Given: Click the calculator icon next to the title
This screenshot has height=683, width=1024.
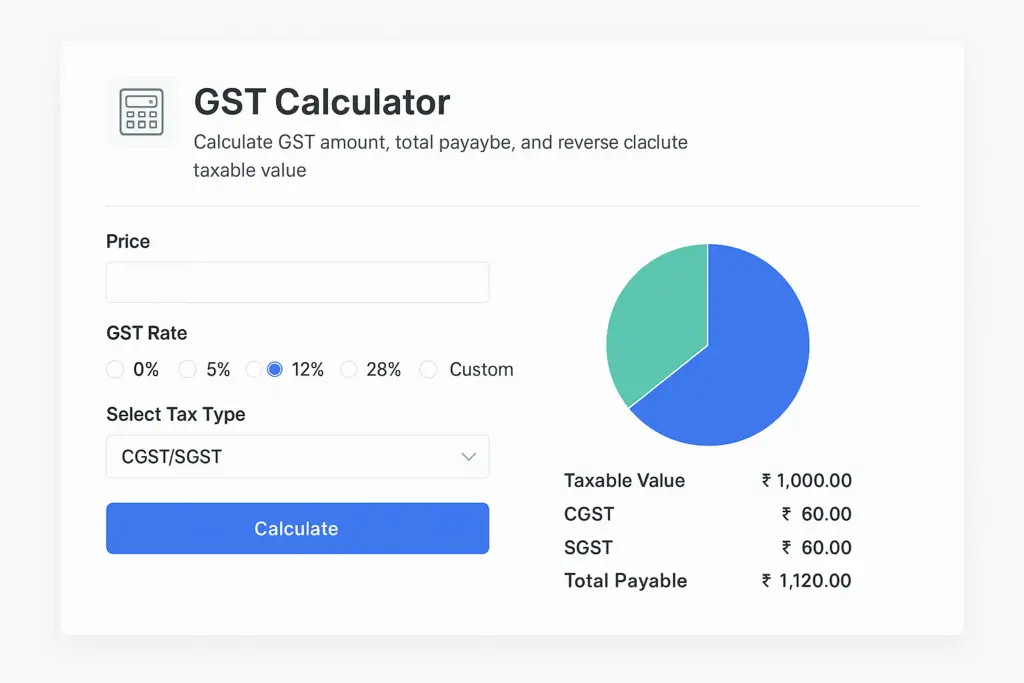Looking at the screenshot, I should click(x=141, y=112).
